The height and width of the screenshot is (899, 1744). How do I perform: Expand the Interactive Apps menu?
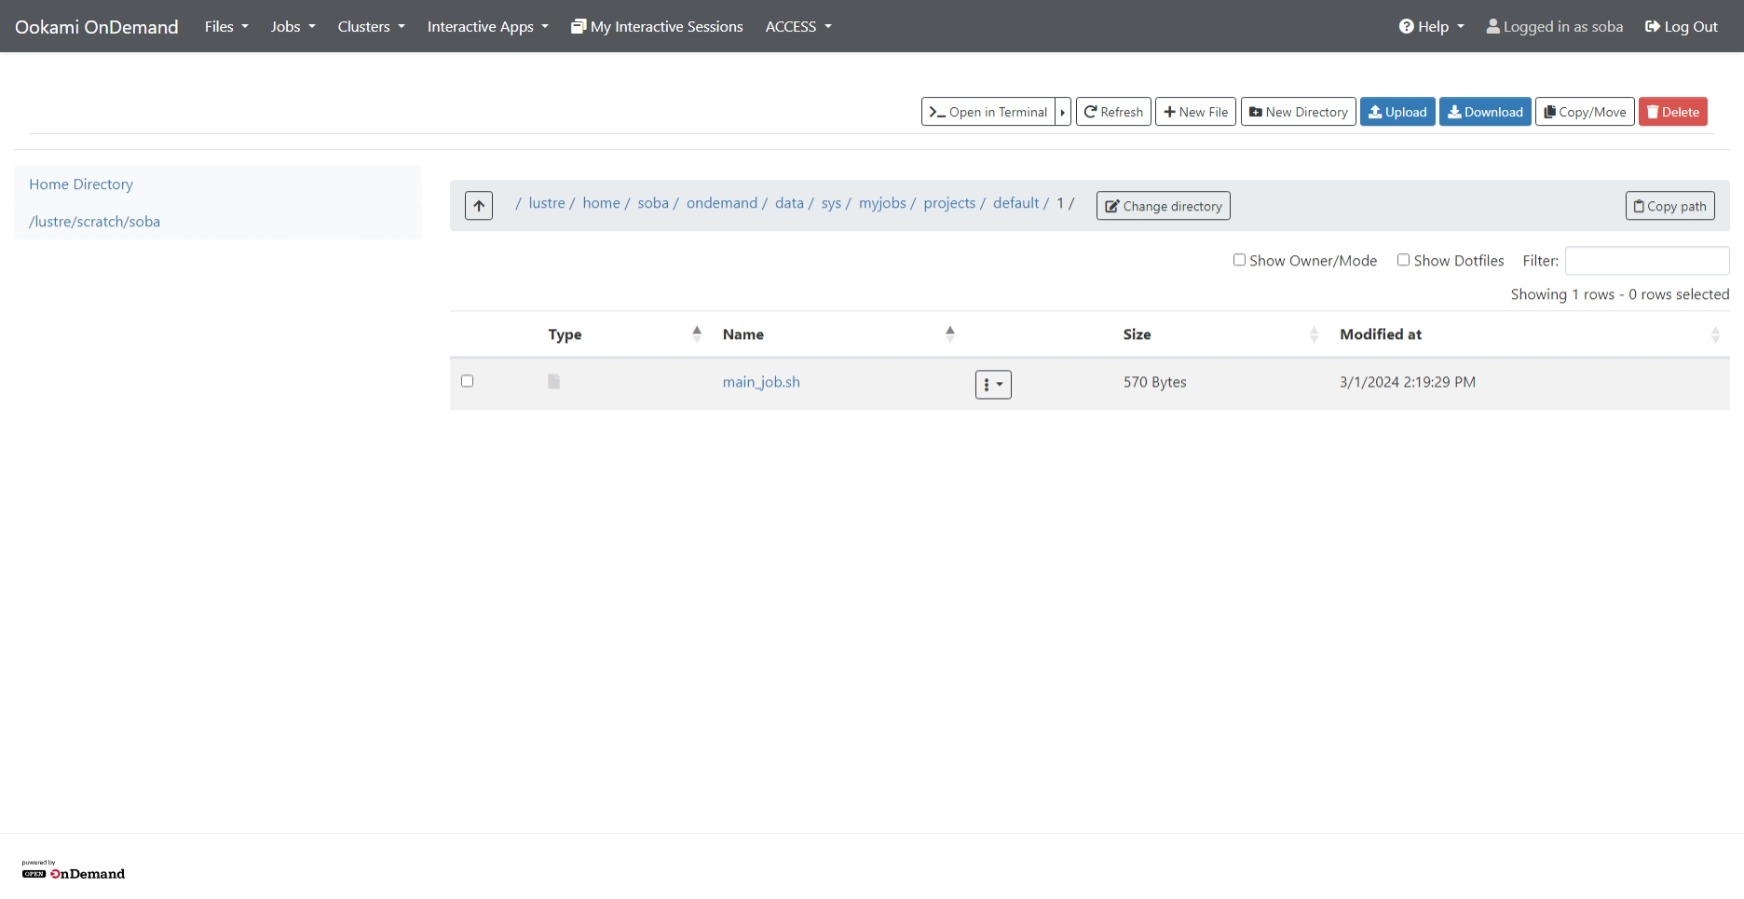[487, 27]
